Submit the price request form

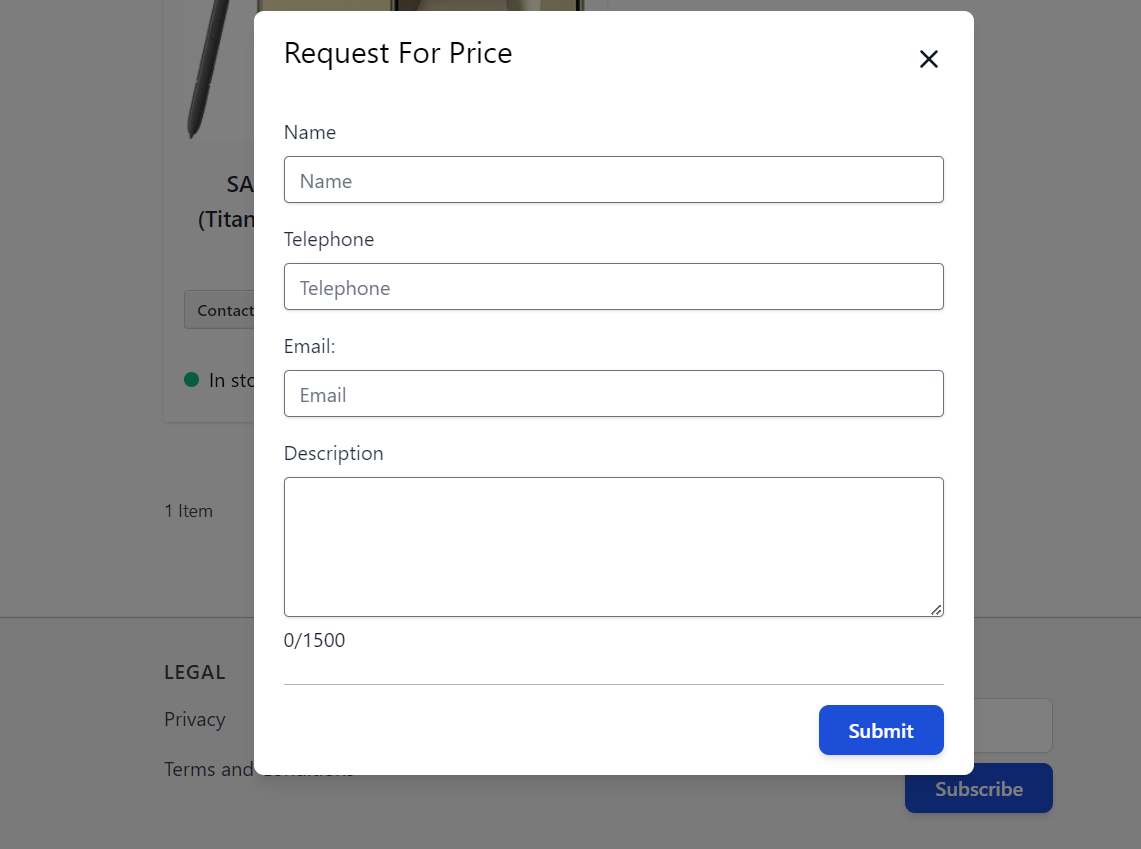(880, 730)
